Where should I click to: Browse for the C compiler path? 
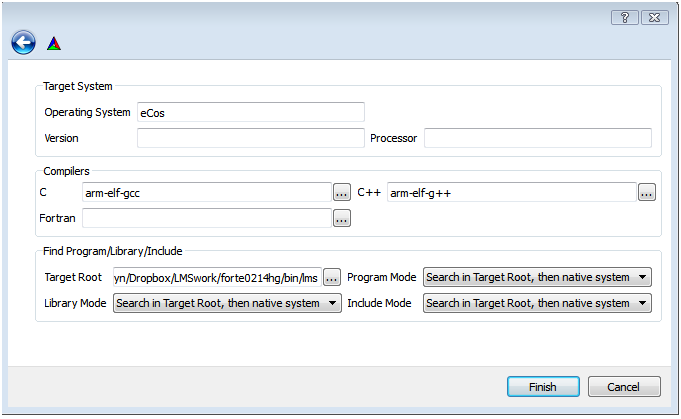pyautogui.click(x=342, y=192)
